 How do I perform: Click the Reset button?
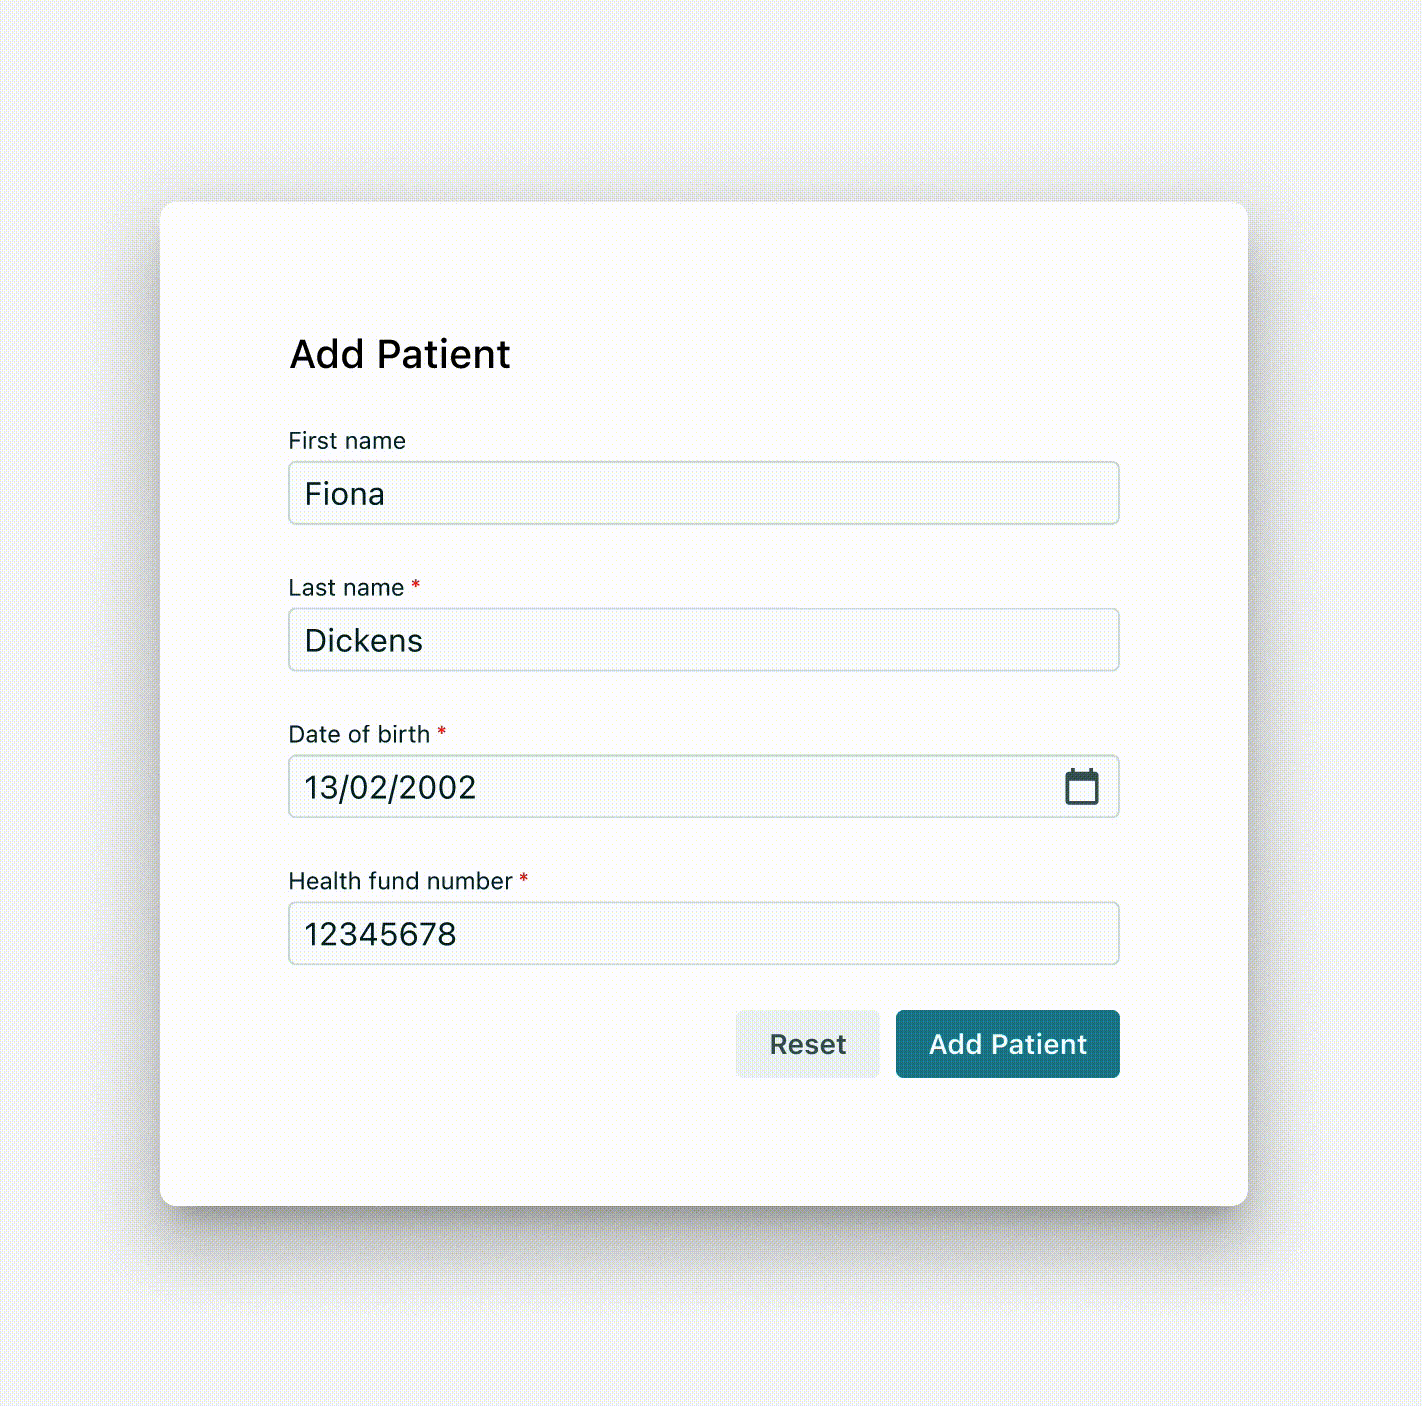click(x=807, y=1044)
